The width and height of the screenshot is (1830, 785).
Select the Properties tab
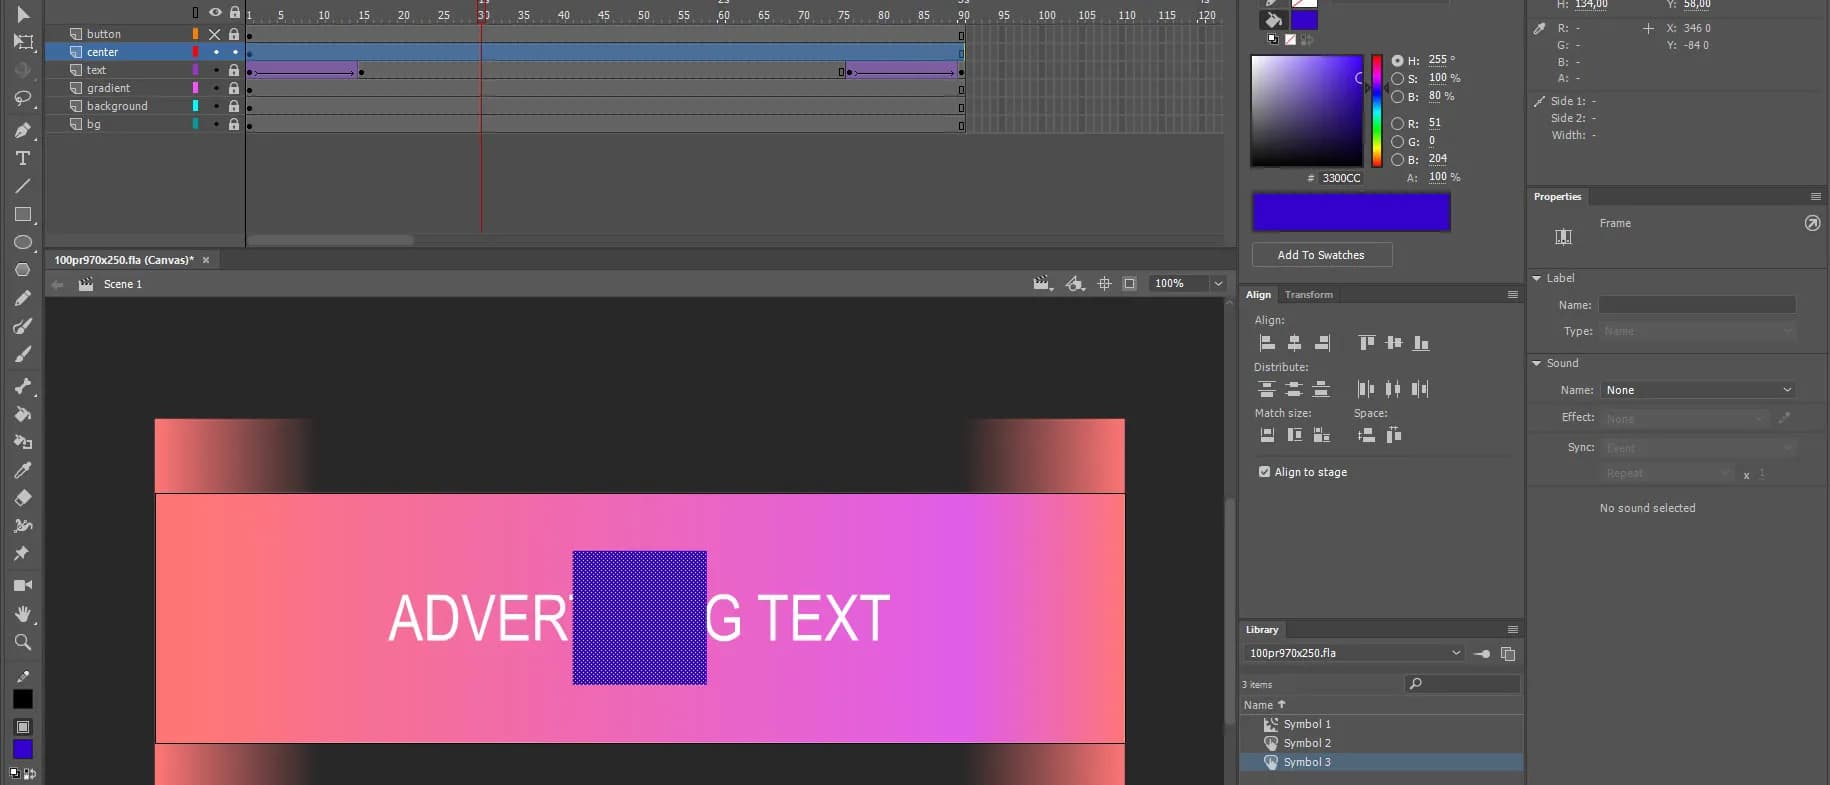click(x=1557, y=197)
